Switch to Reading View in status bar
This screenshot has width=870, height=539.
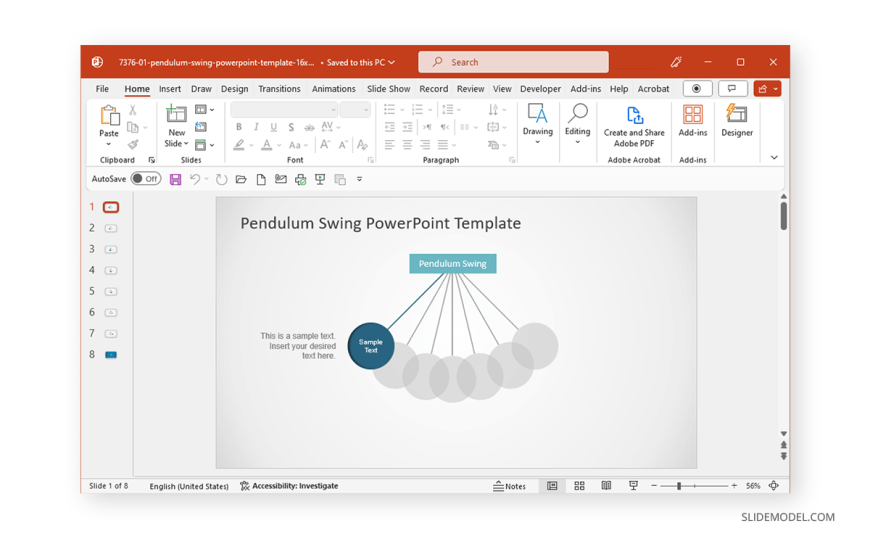(606, 486)
